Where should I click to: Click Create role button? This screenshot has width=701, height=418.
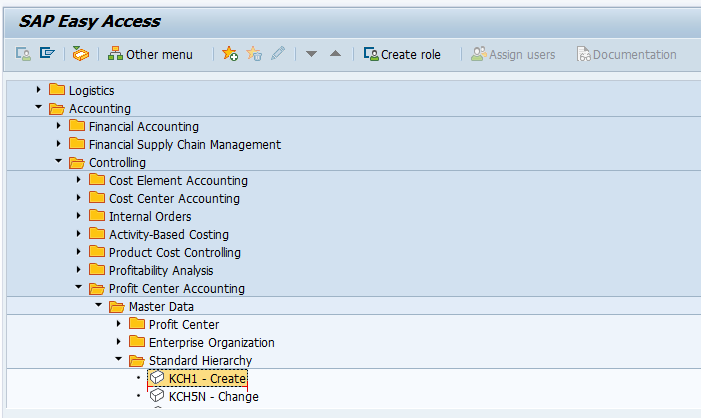[402, 54]
